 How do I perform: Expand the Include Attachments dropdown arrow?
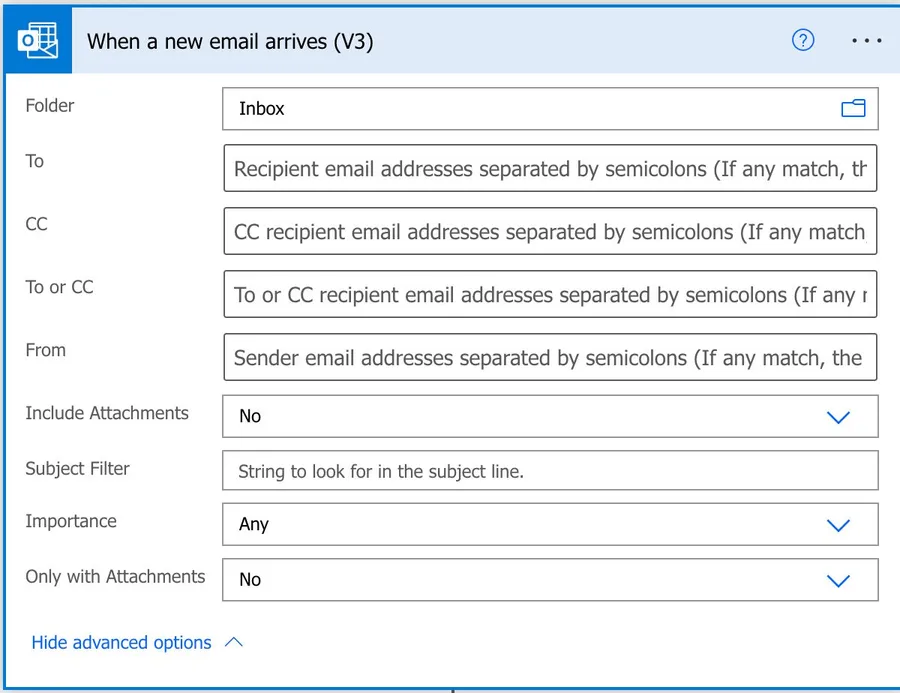[838, 417]
